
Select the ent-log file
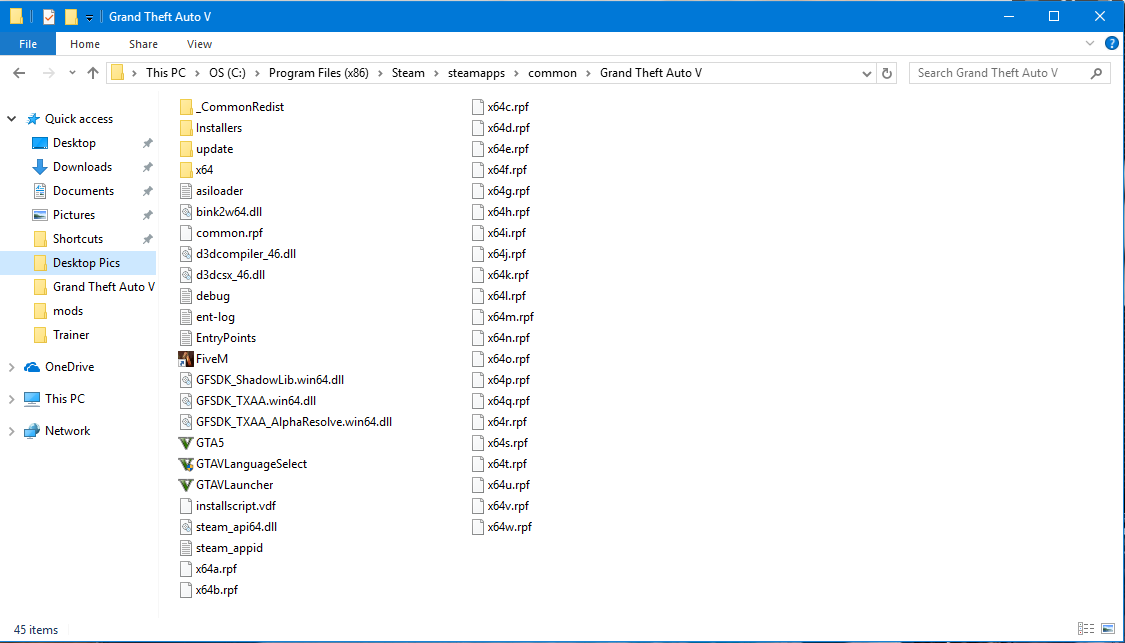pos(215,317)
